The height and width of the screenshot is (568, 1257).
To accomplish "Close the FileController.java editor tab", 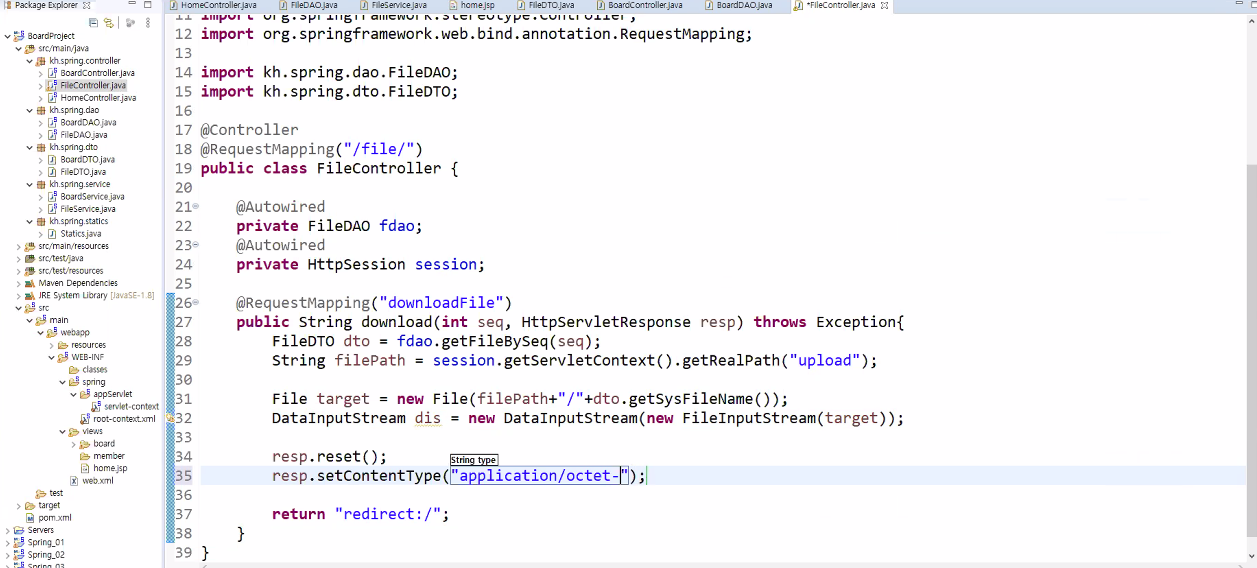I will tap(884, 5).
